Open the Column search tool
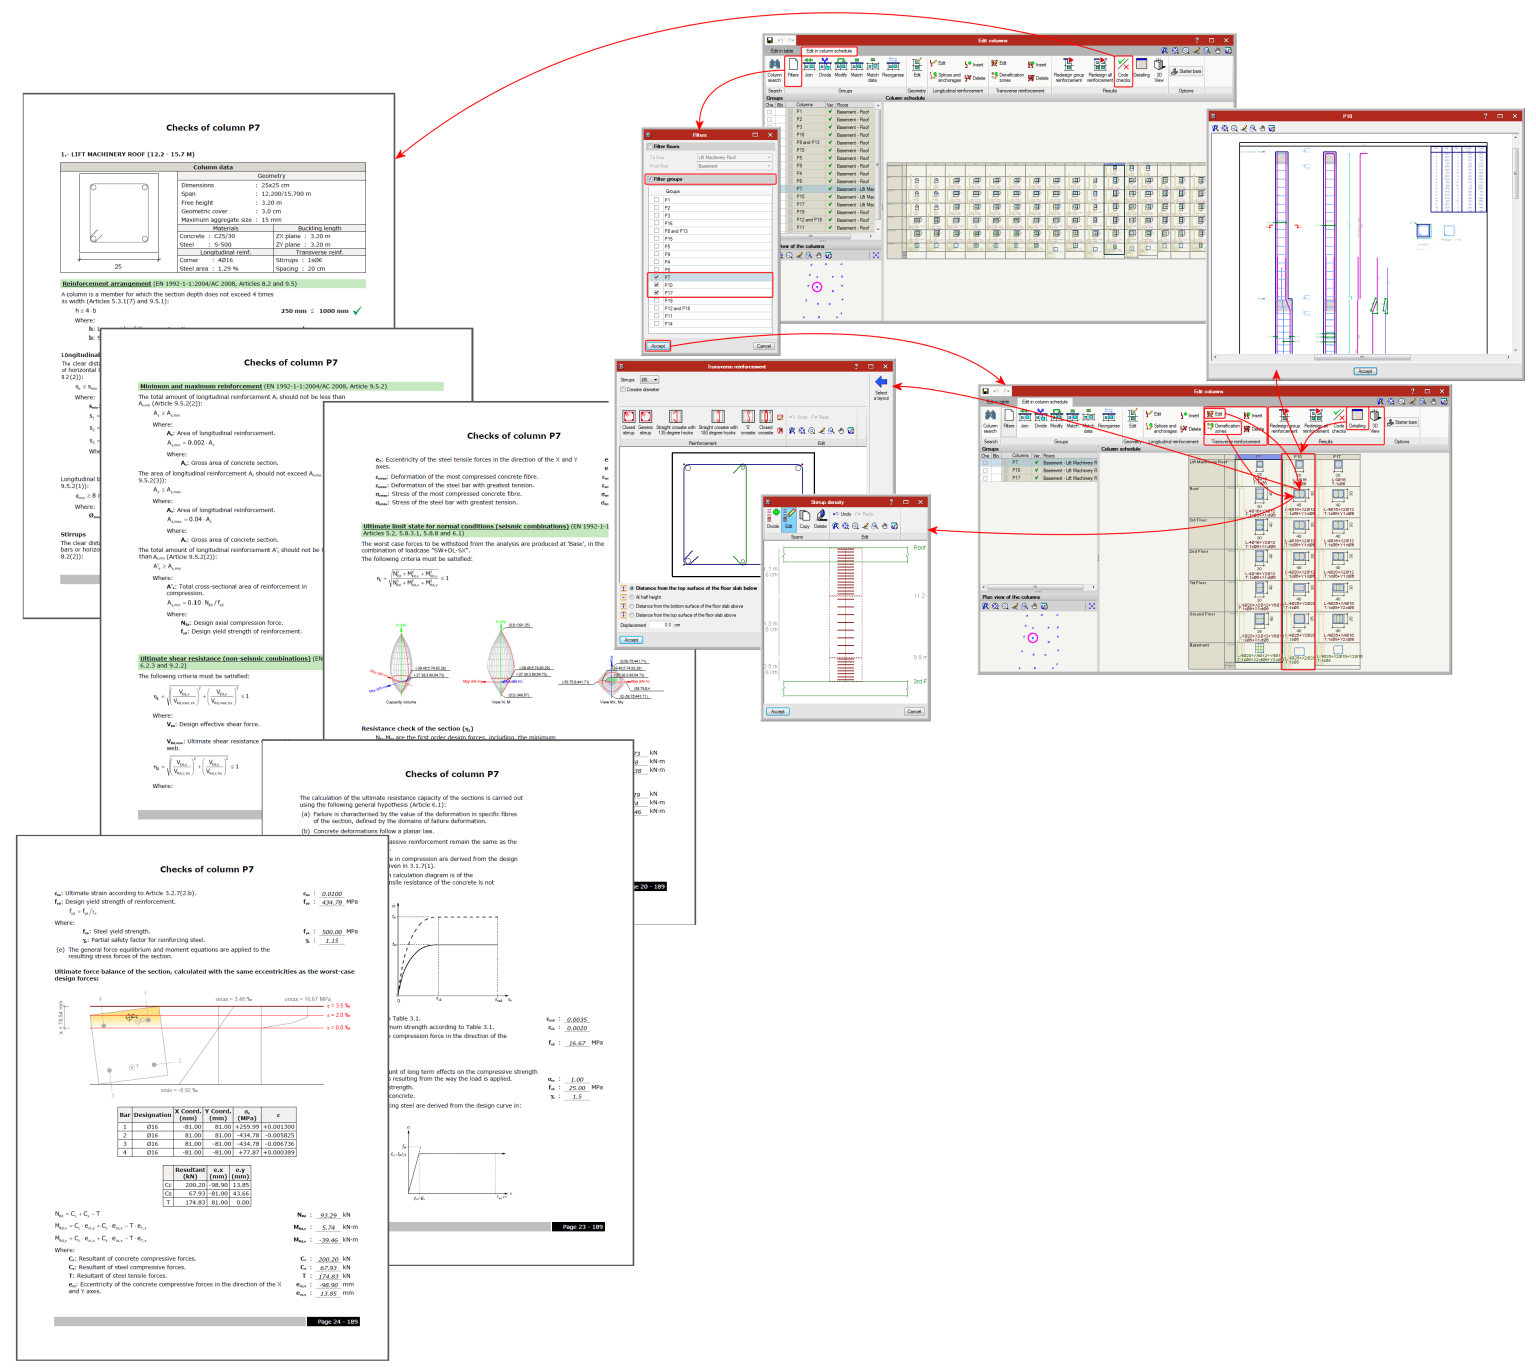 [x=773, y=72]
